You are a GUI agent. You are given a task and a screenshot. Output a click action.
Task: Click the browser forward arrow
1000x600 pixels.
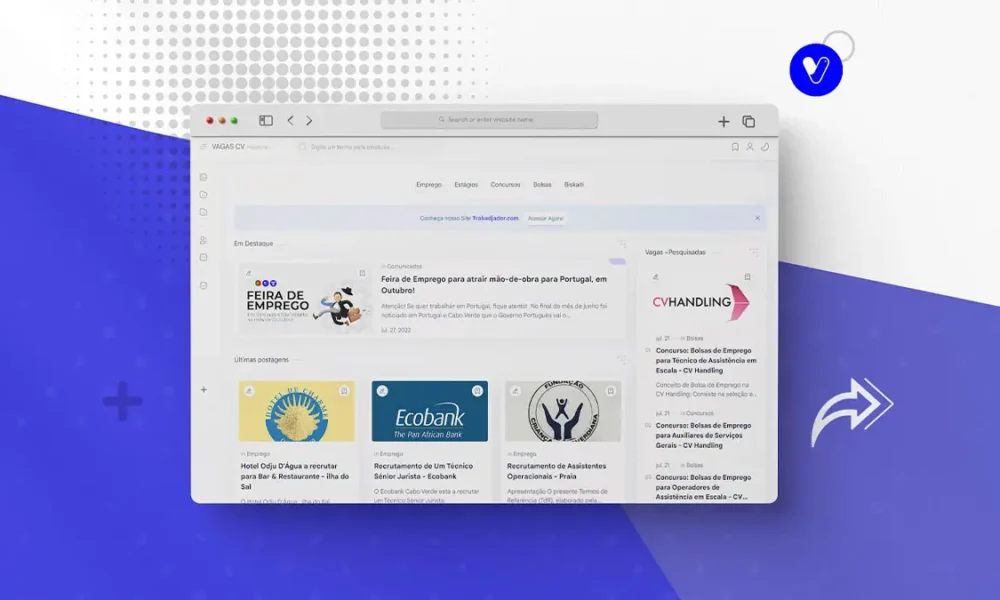[x=309, y=121]
